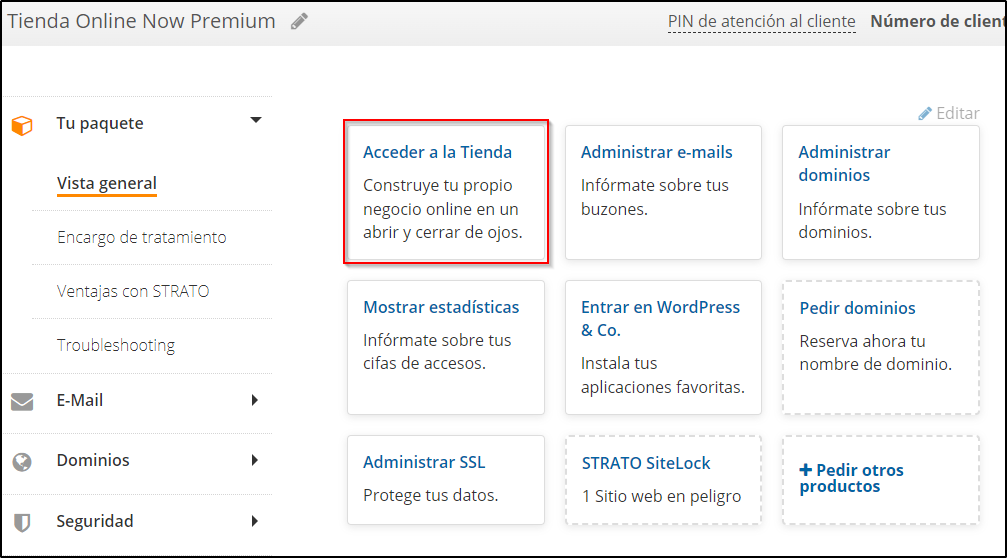Open Mostrar estadísticas

click(x=441, y=307)
